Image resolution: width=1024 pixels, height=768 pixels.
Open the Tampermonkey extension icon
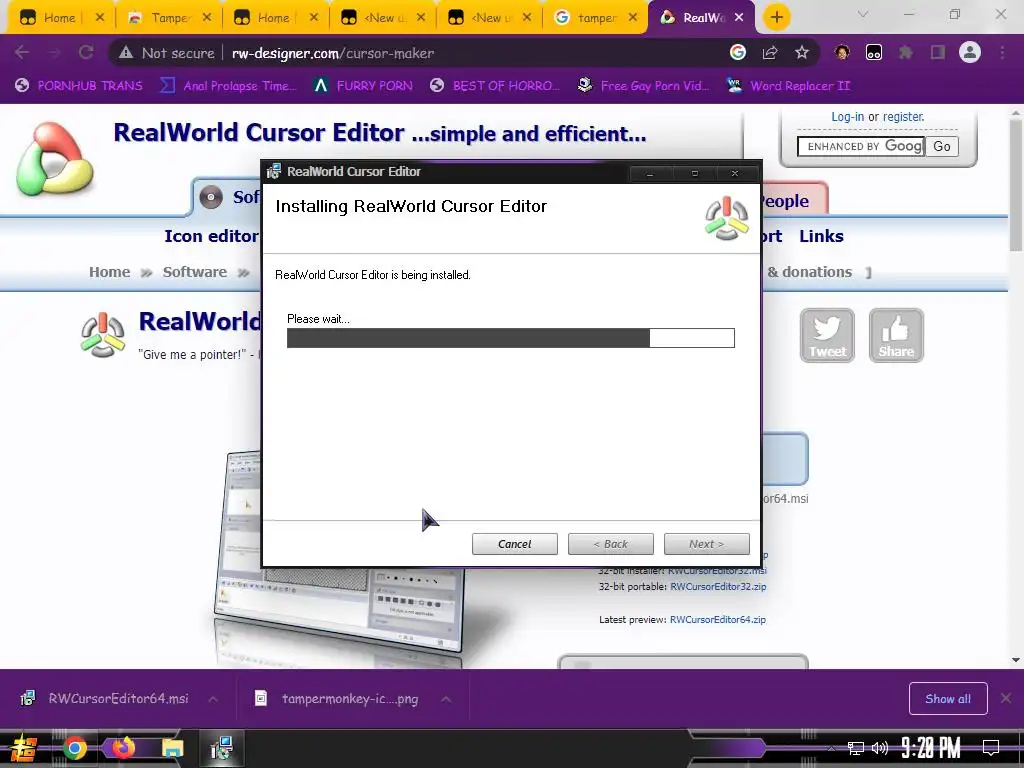pos(874,53)
